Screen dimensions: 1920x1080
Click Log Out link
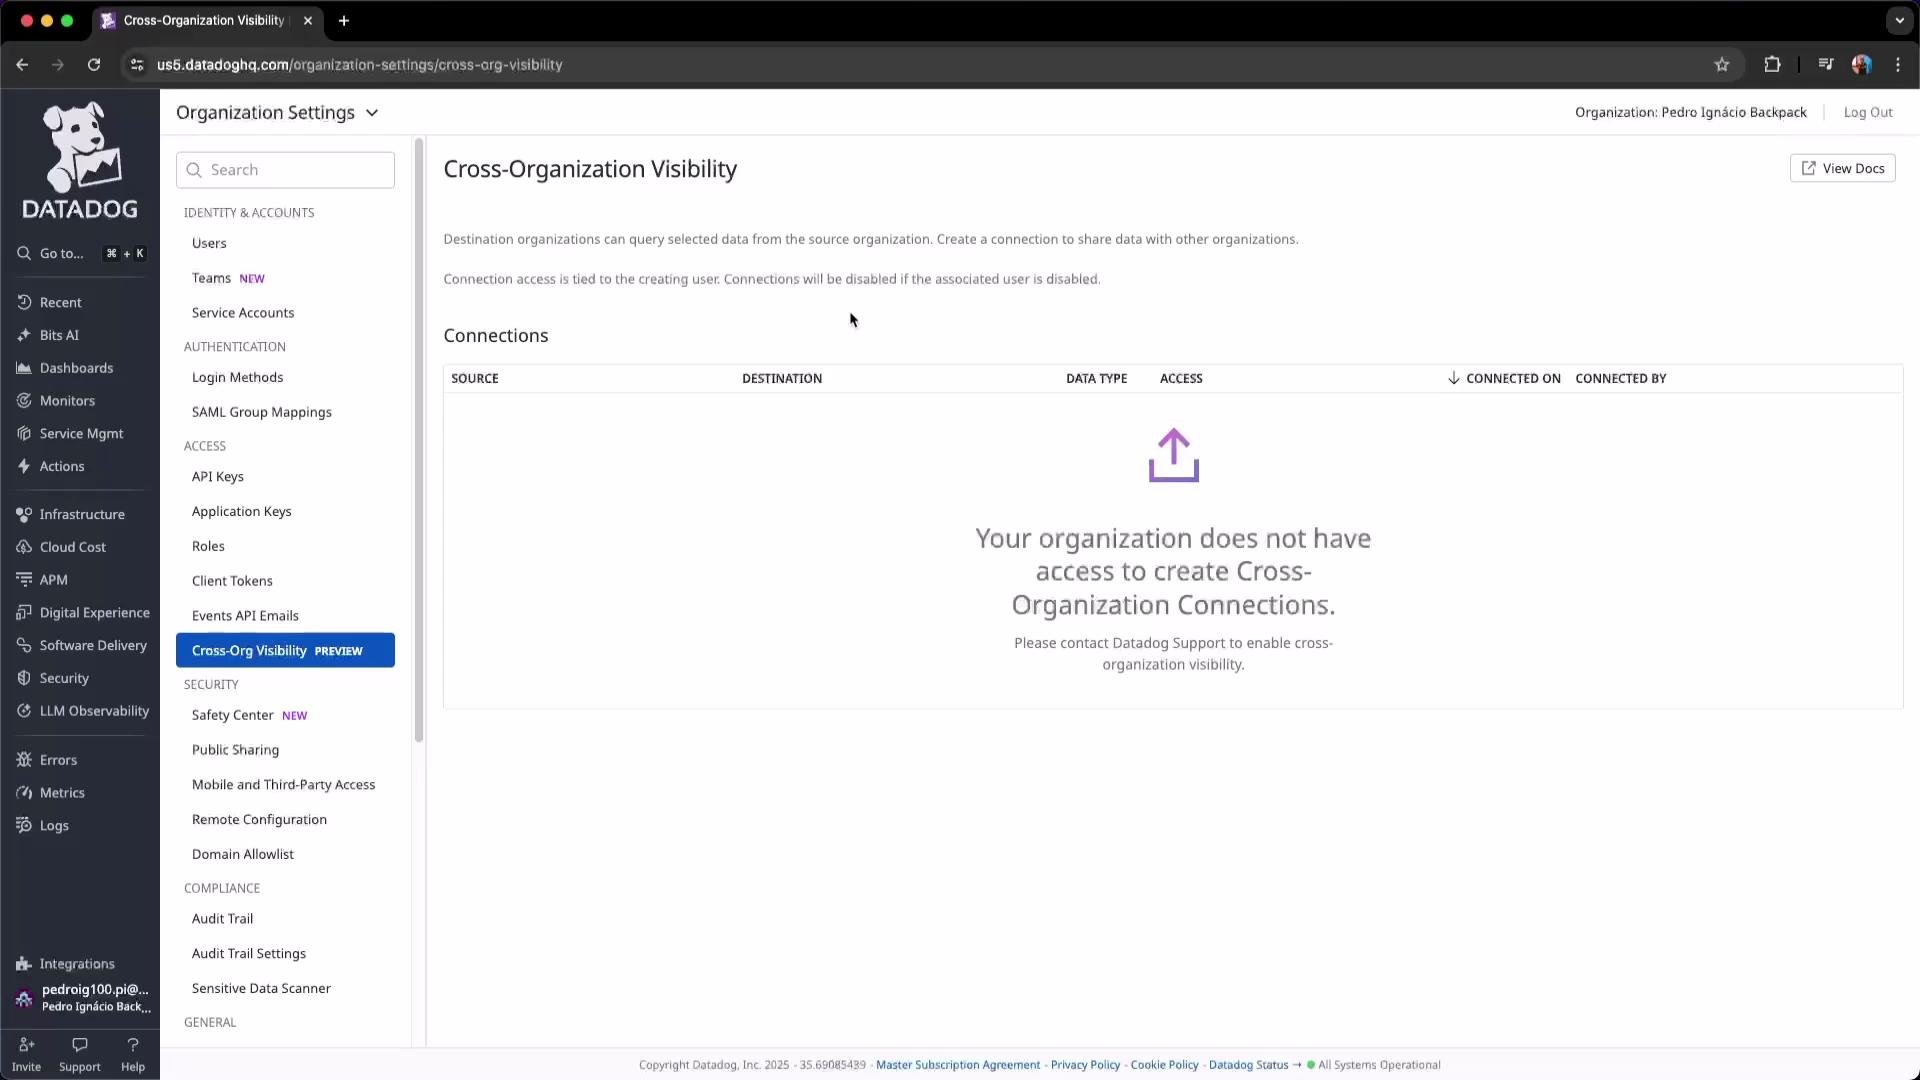click(1867, 112)
